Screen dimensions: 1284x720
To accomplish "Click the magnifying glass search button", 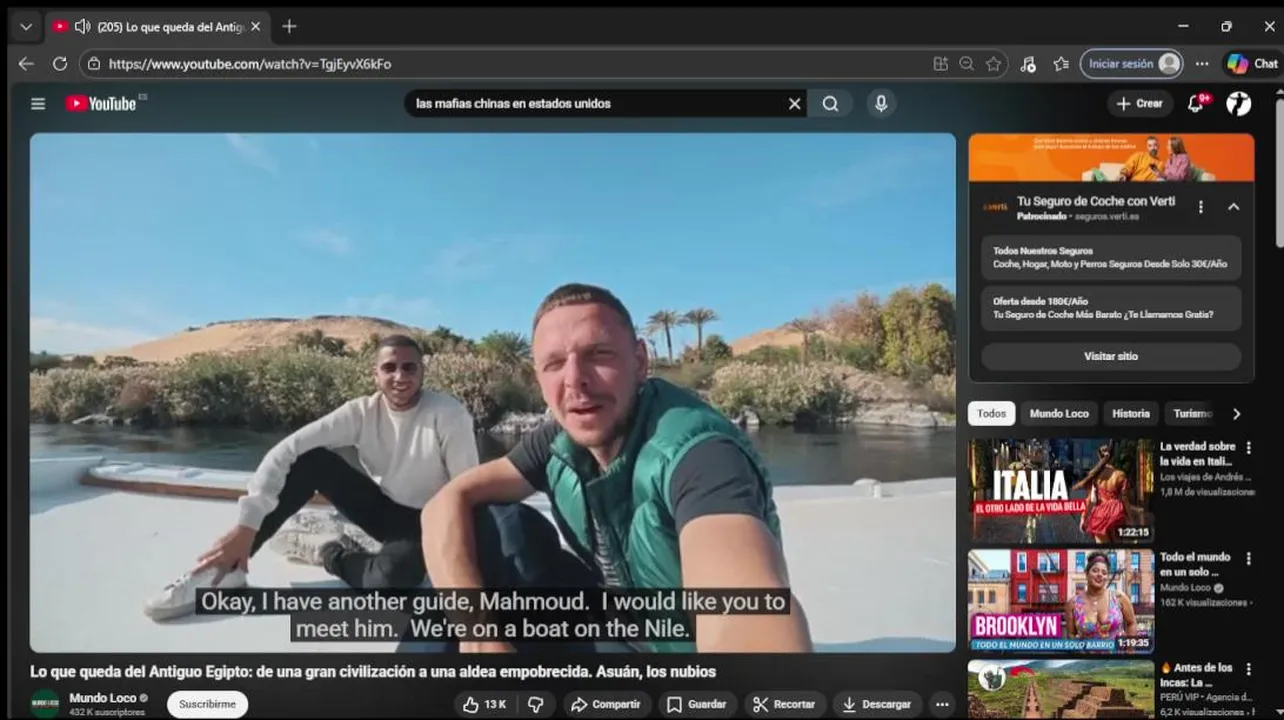I will pyautogui.click(x=830, y=103).
